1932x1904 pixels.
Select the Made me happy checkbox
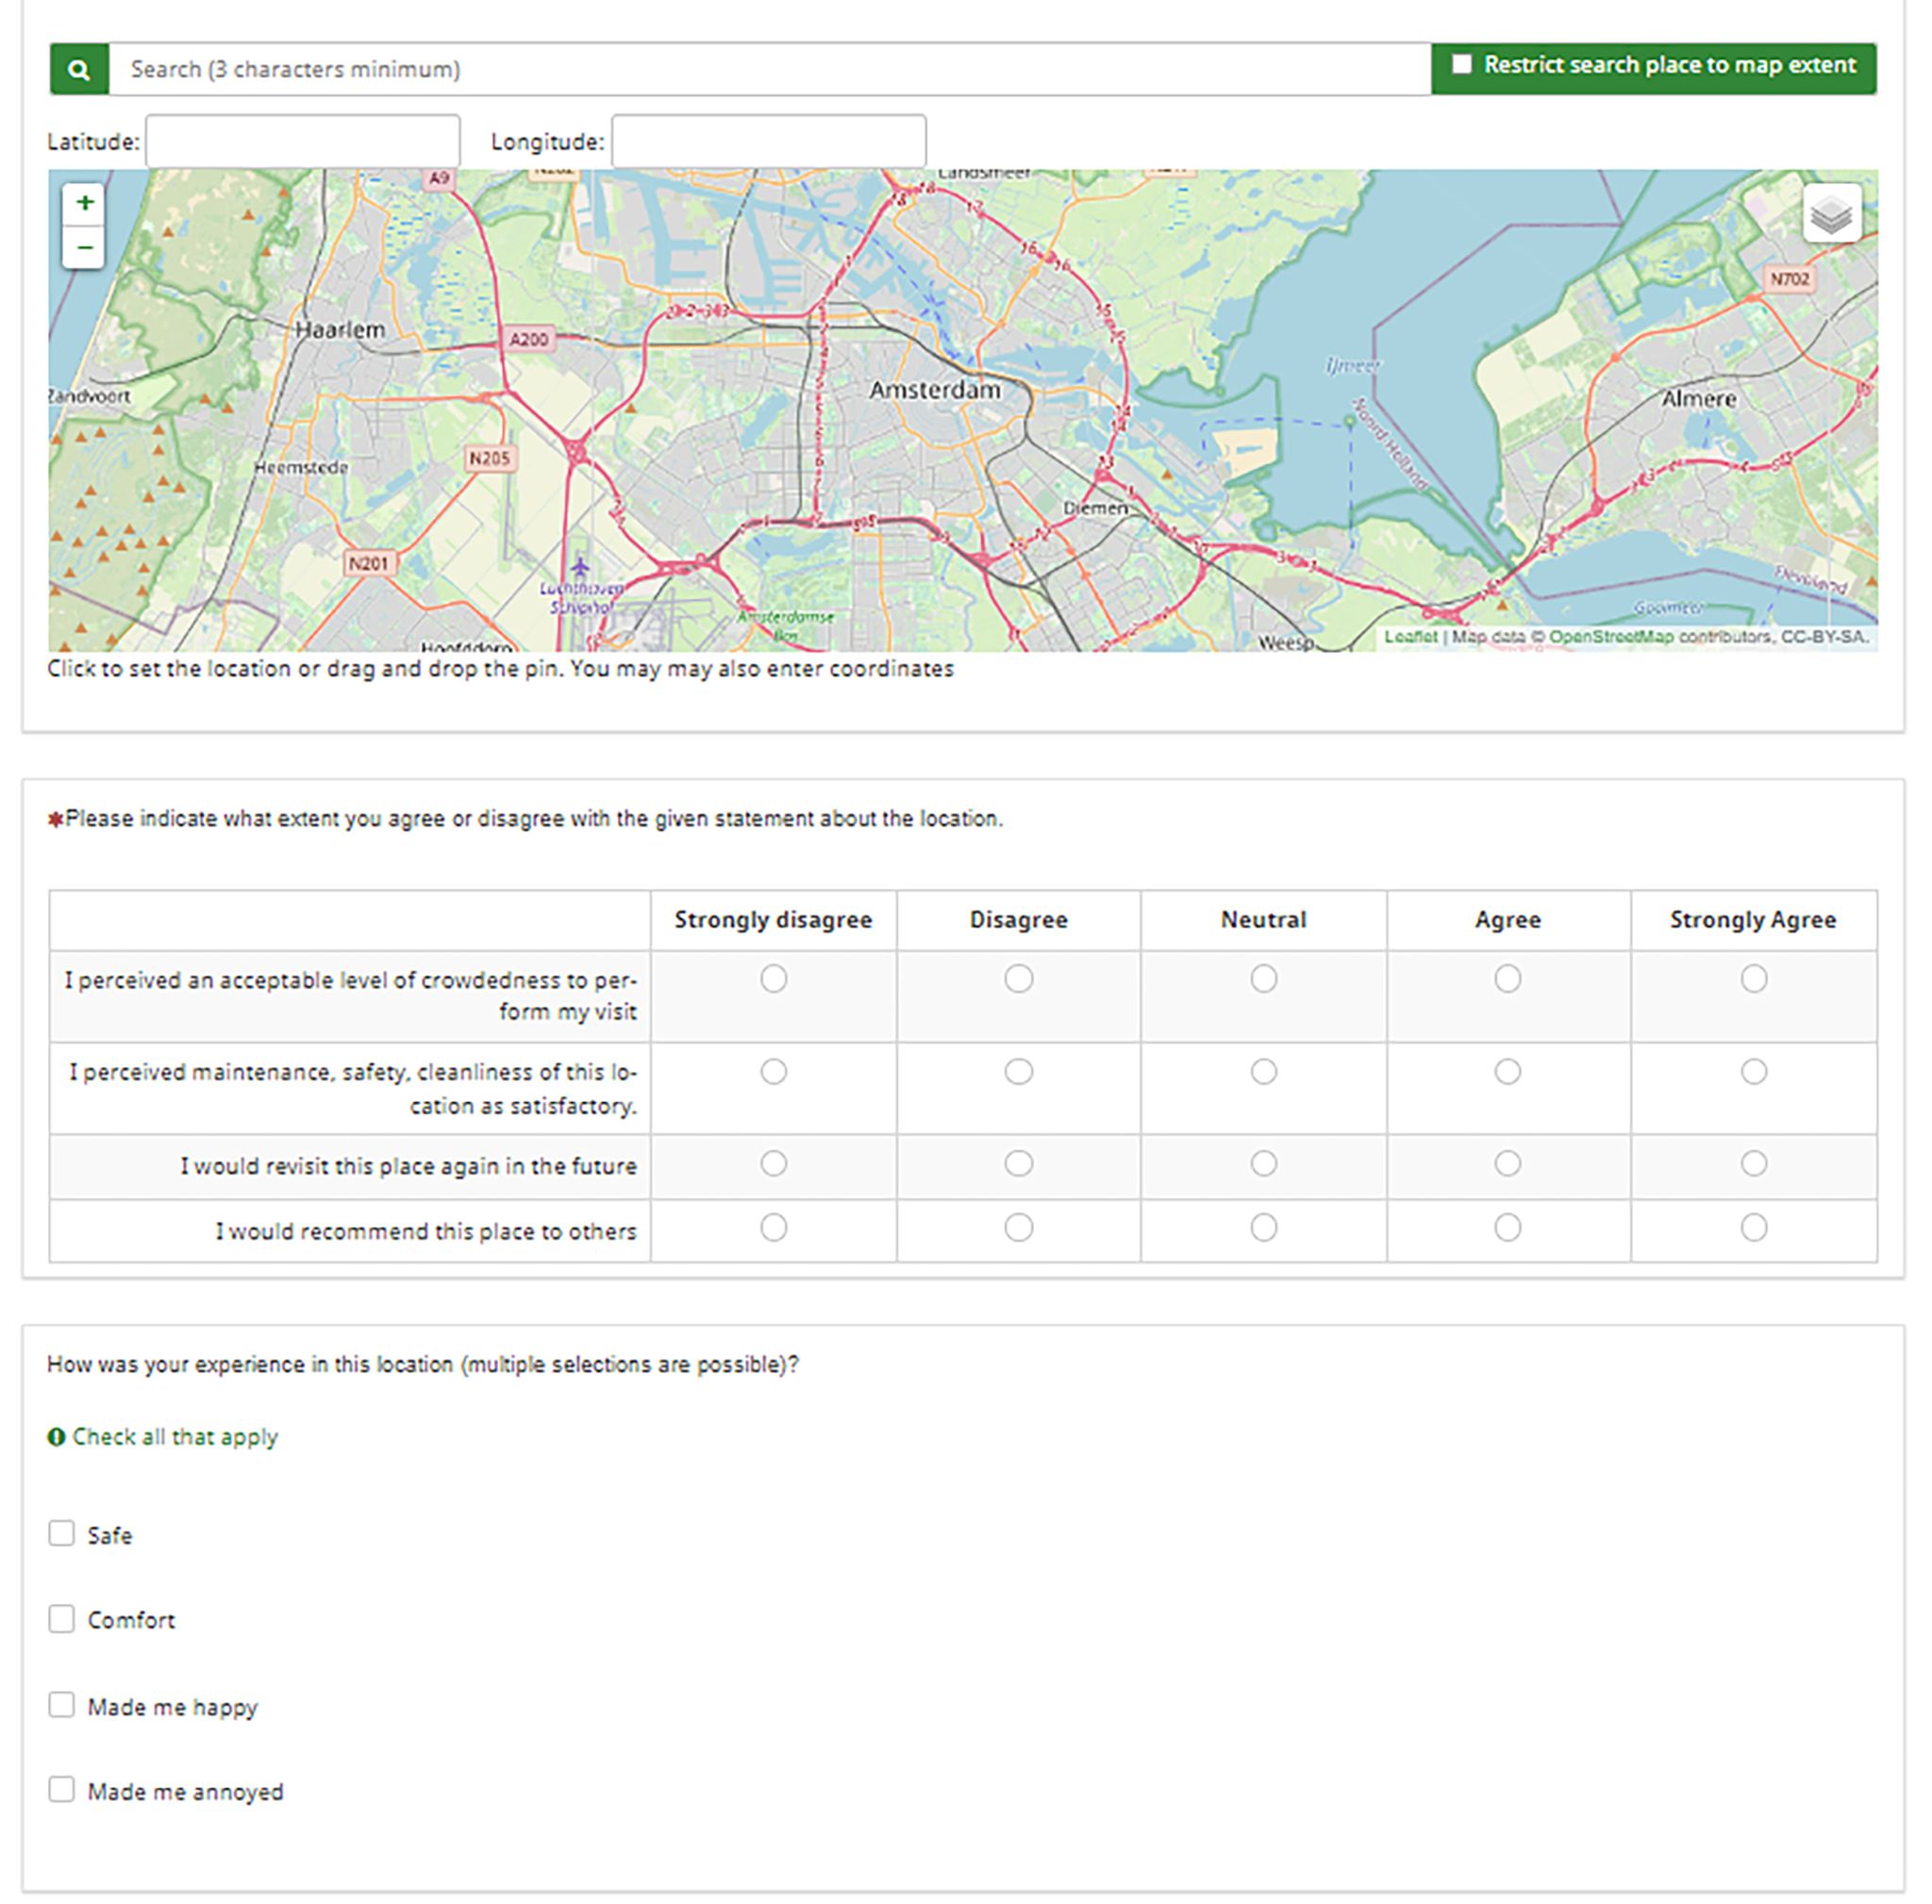click(62, 1705)
